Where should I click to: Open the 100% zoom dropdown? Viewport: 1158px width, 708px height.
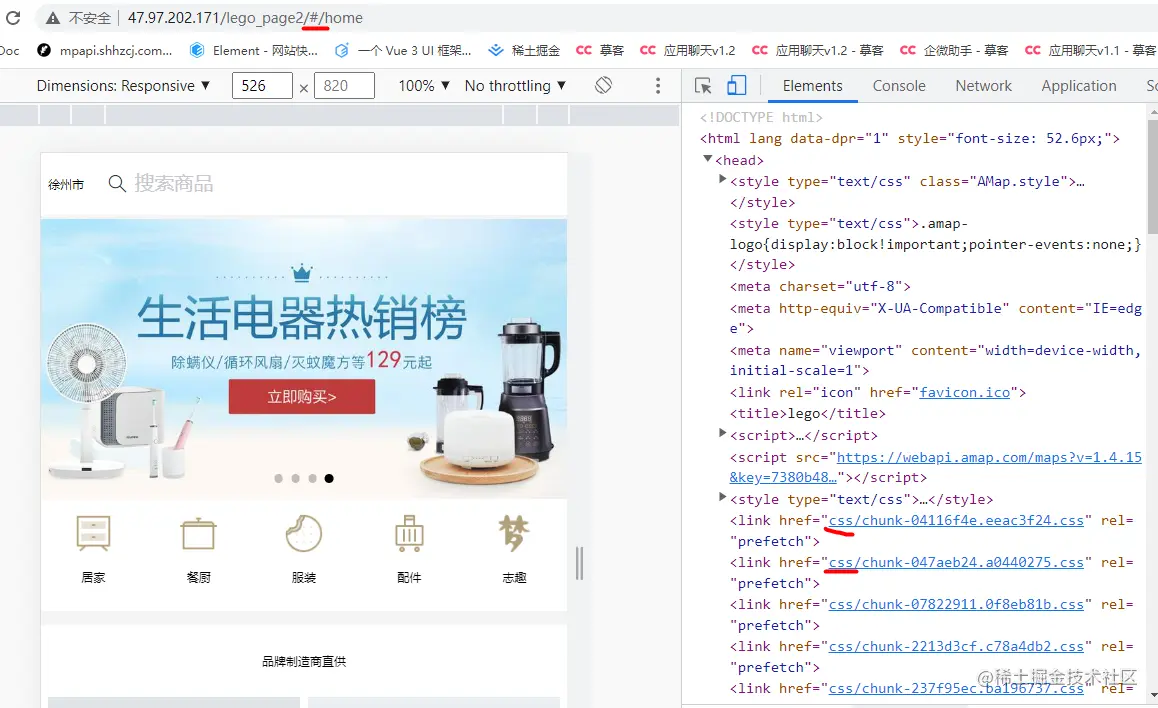(424, 86)
